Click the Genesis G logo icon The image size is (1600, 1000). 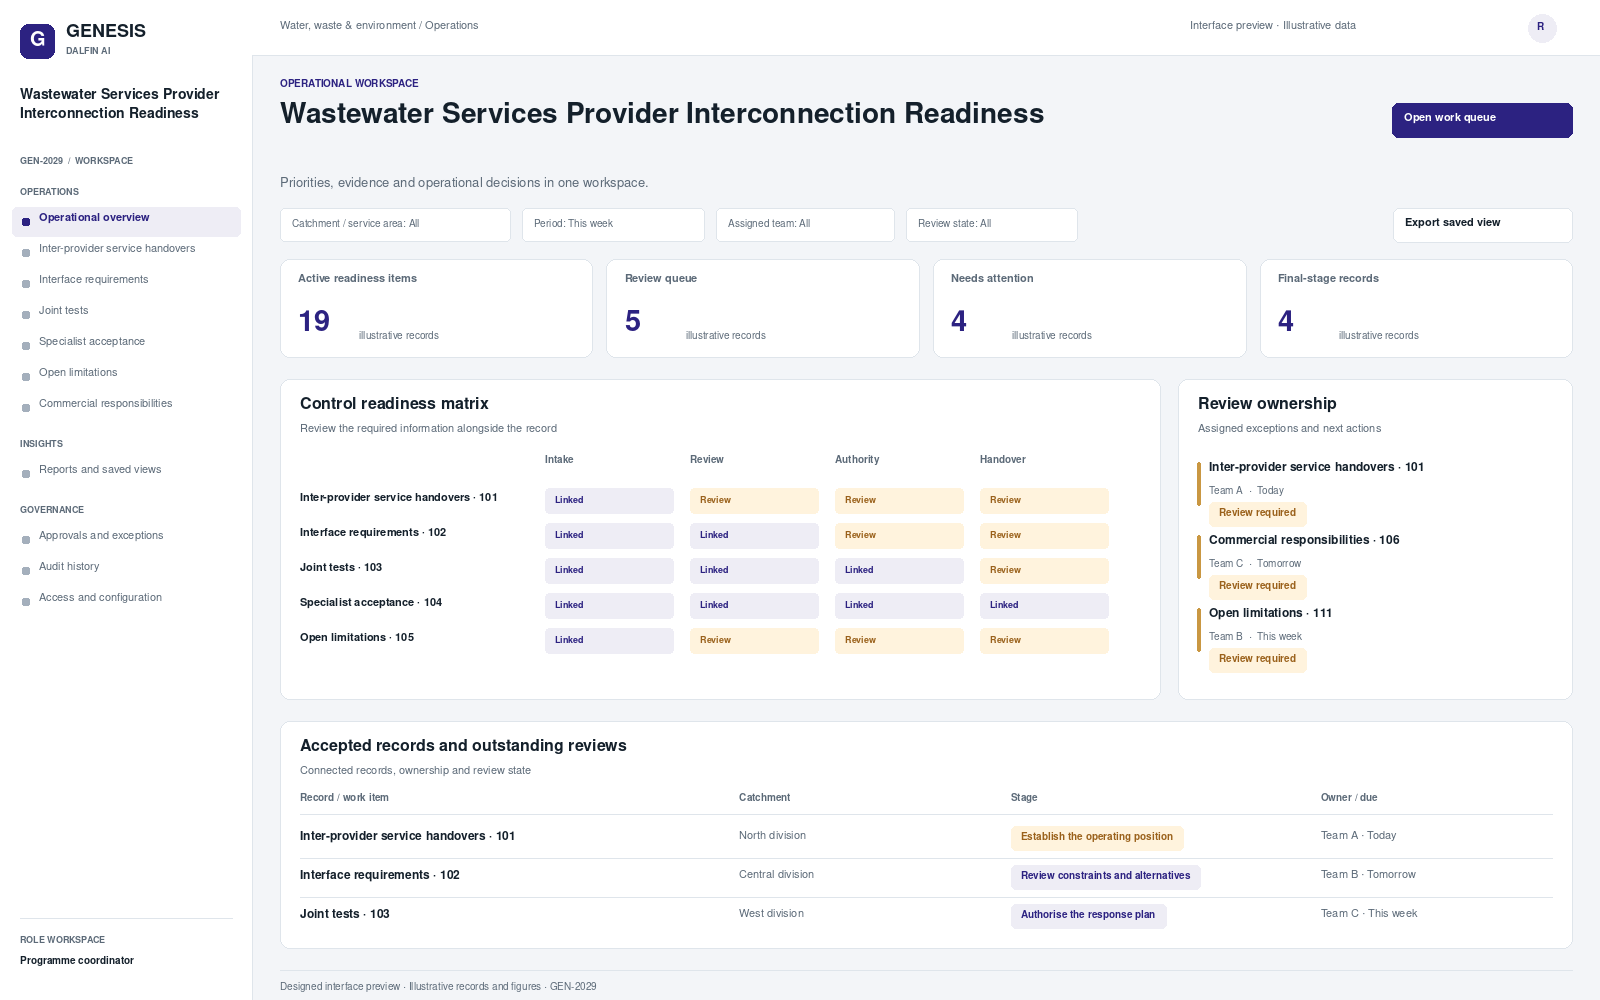tap(37, 41)
